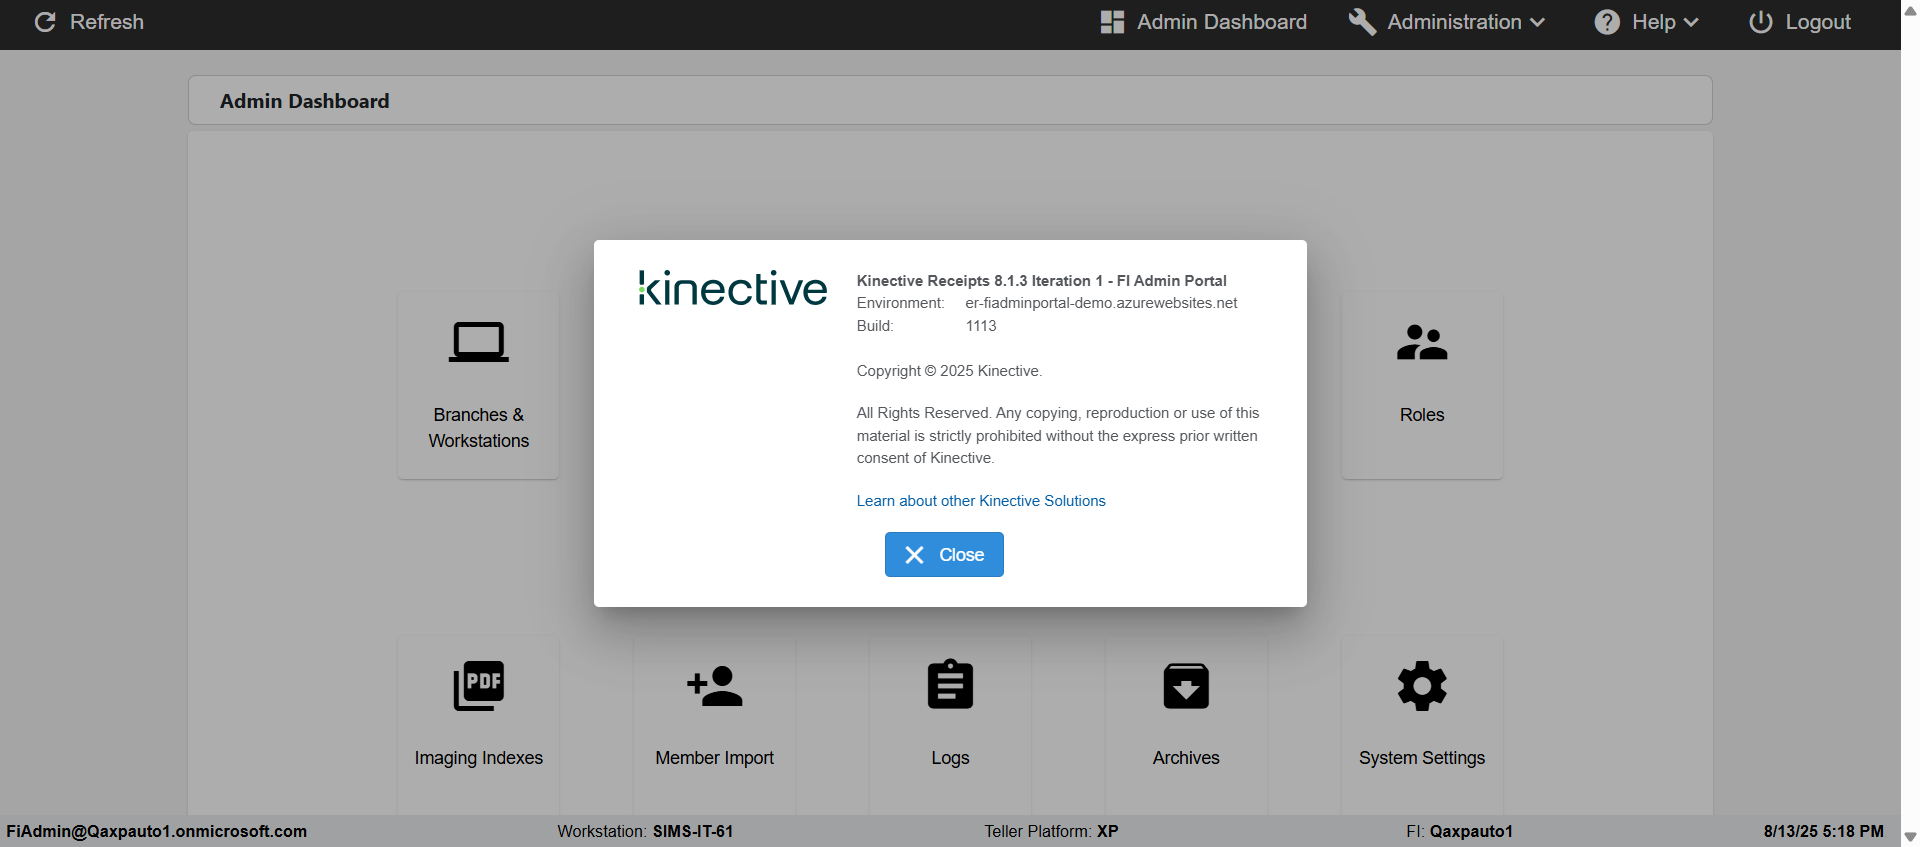Click the Administration wrench icon
The height and width of the screenshot is (847, 1920).
click(x=1362, y=22)
